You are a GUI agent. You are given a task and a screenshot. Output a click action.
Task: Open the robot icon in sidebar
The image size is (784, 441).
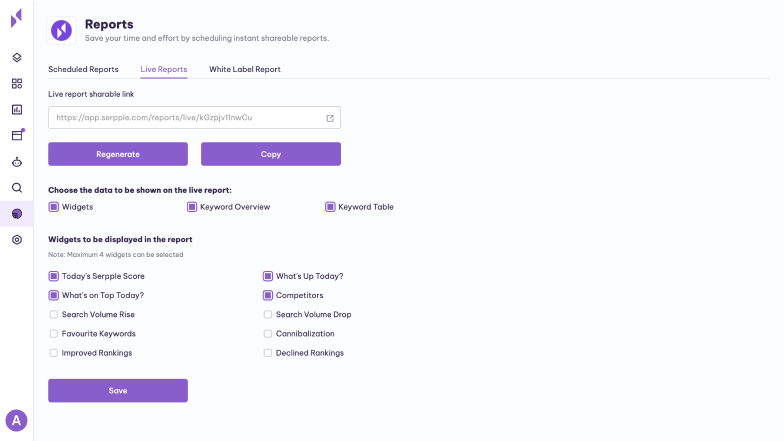pos(17,162)
